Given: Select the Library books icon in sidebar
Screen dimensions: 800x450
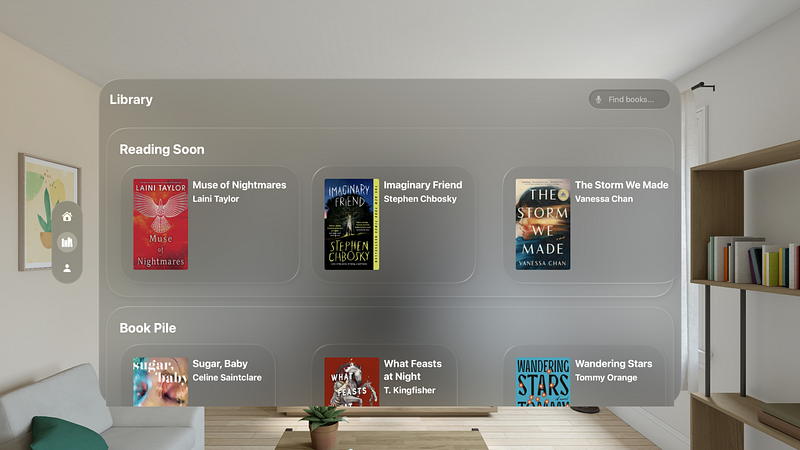Looking at the screenshot, I should coord(67,242).
